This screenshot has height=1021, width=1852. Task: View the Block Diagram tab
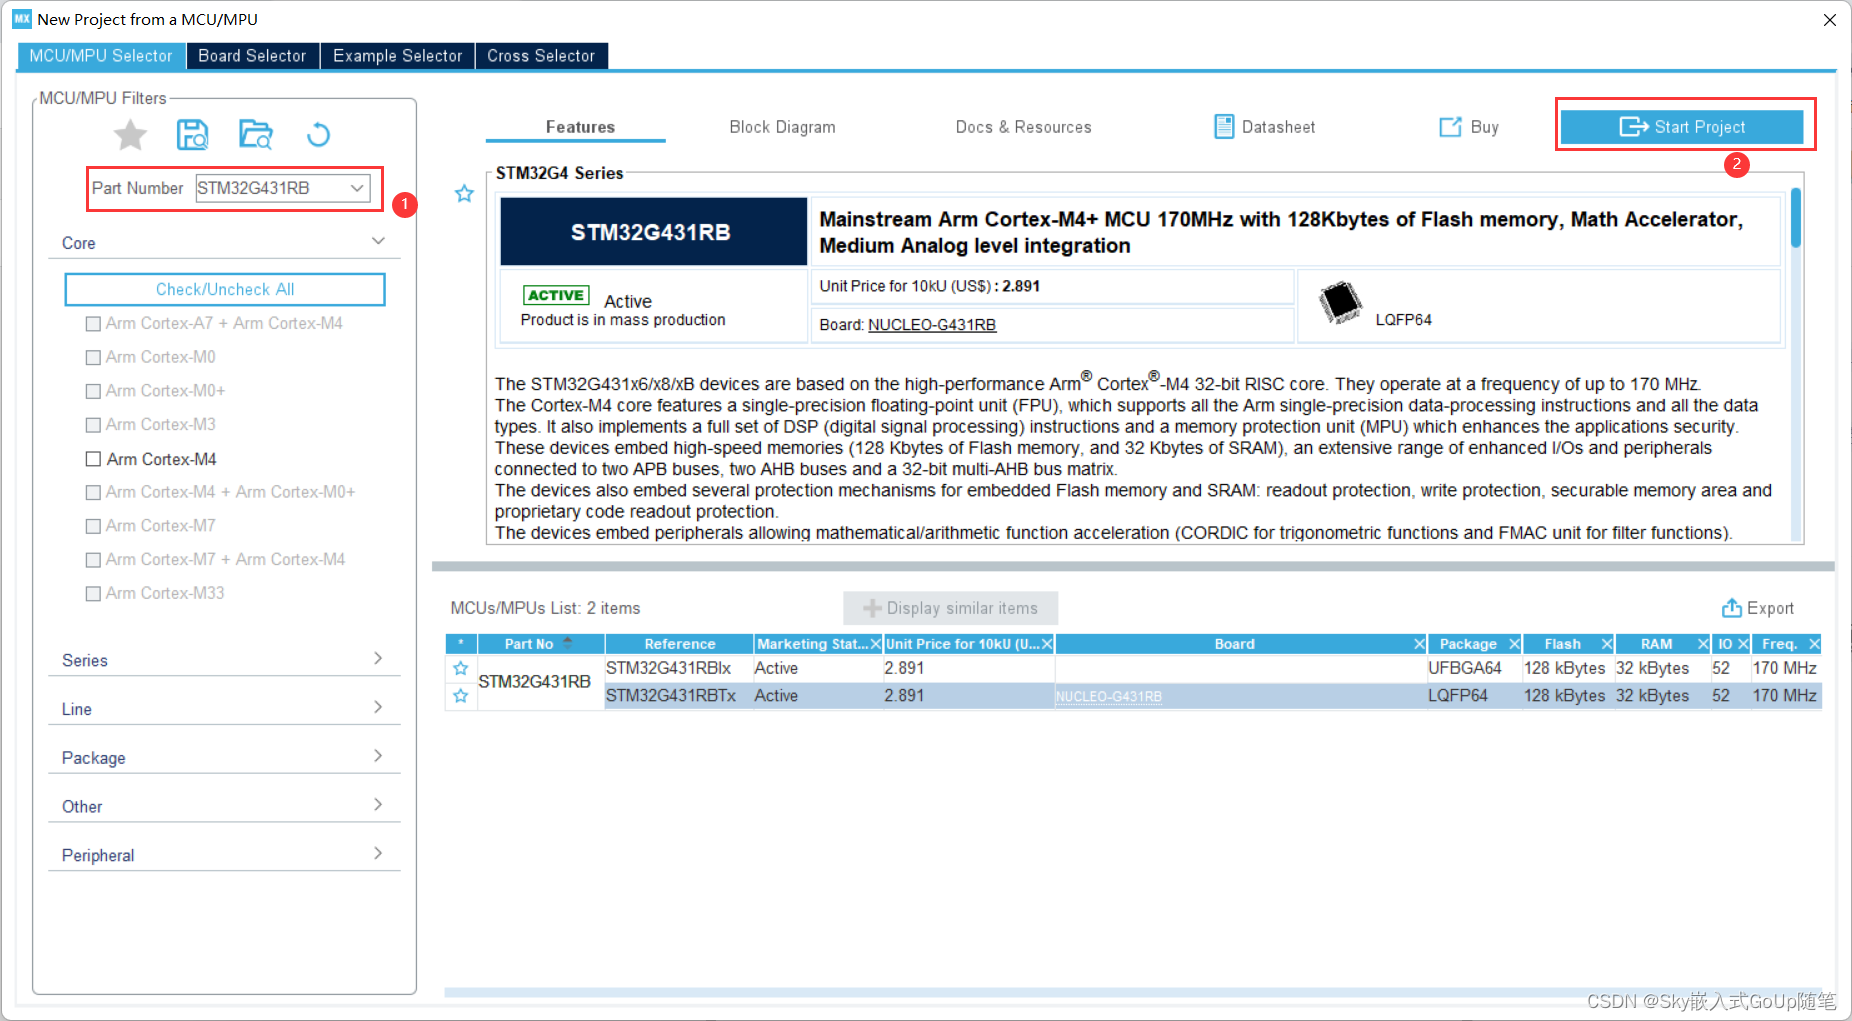coord(782,127)
